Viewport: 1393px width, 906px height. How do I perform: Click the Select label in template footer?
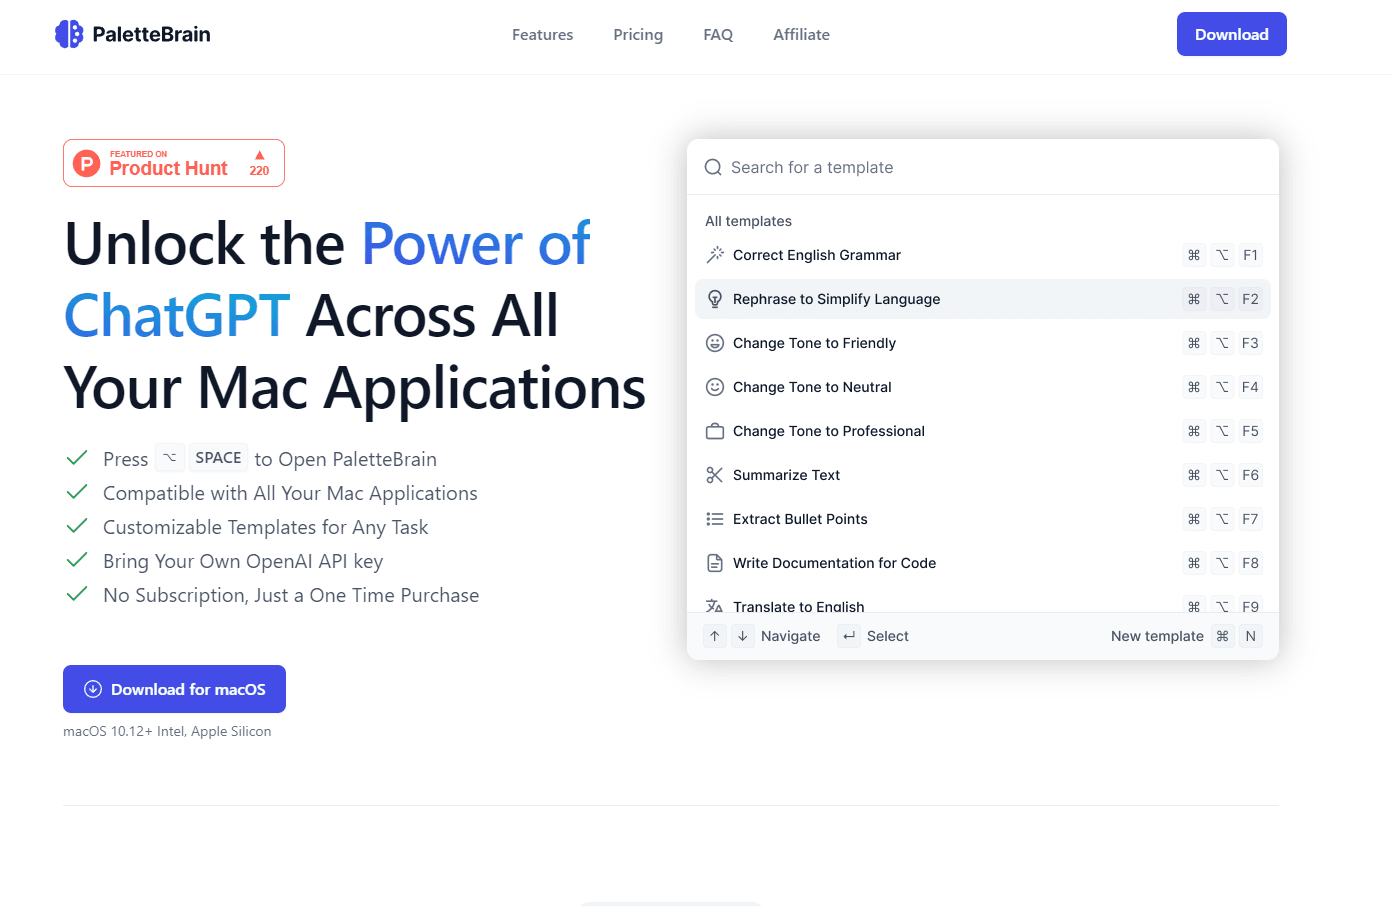coord(888,636)
